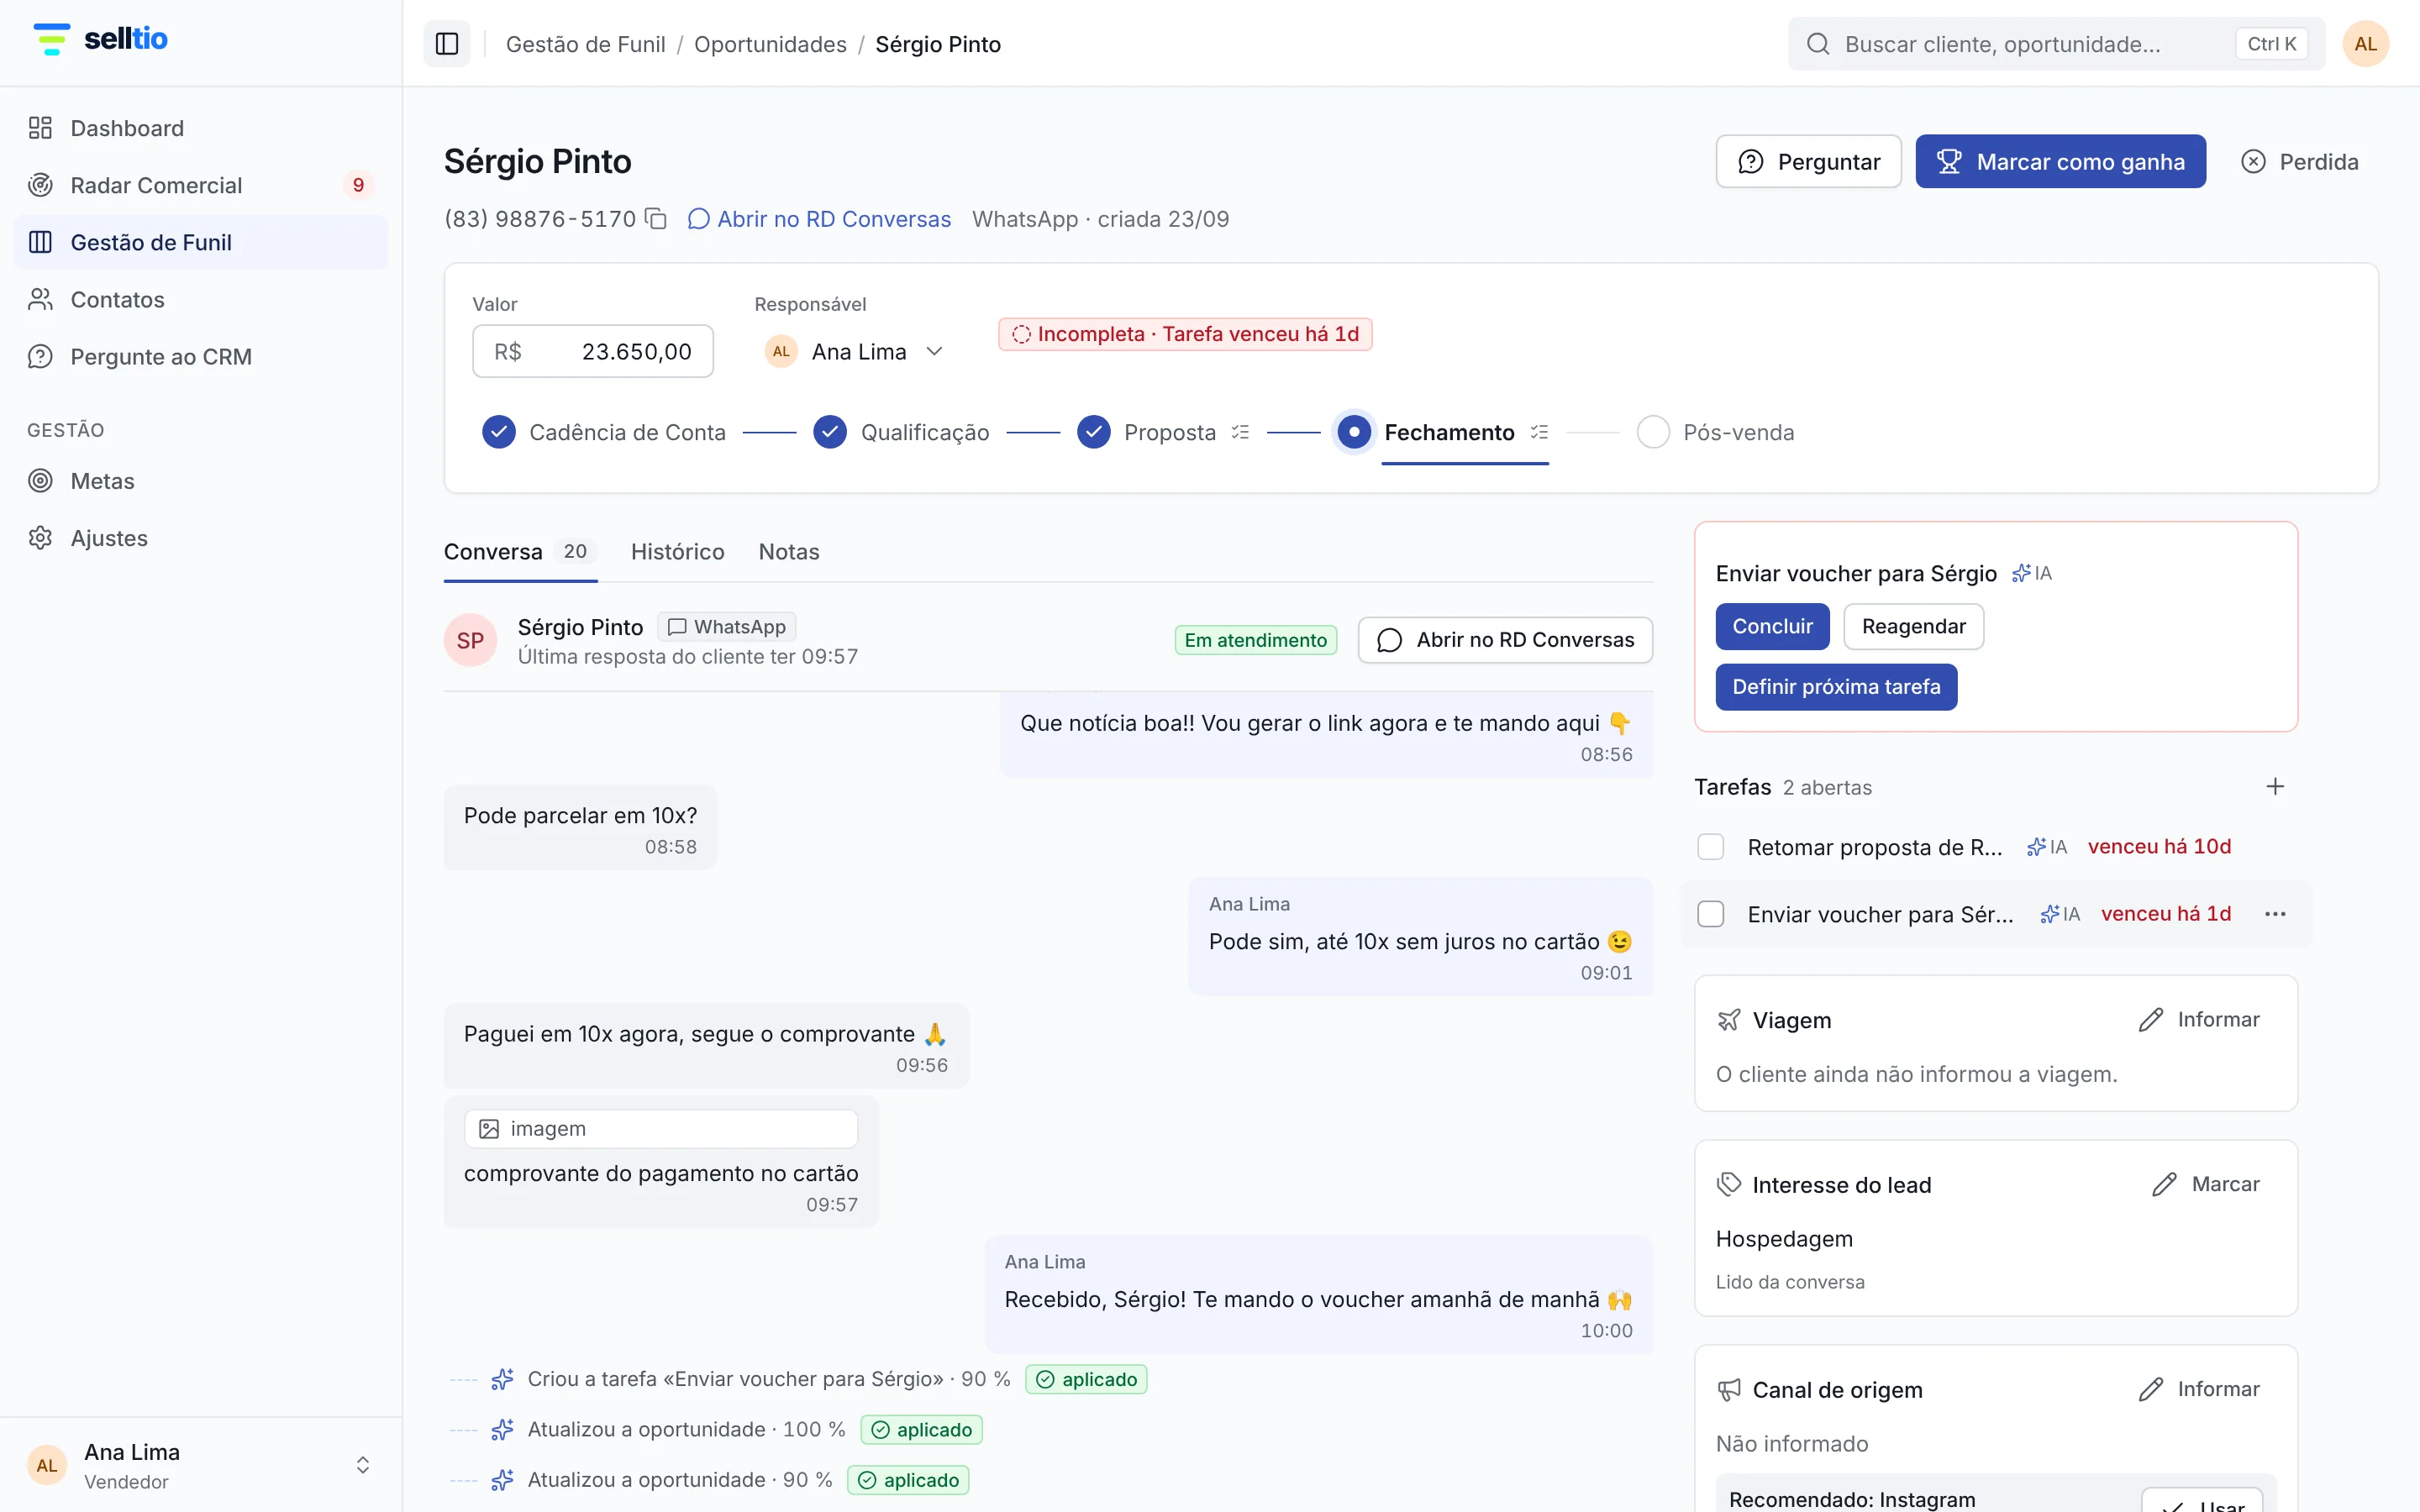Open Pergunte ao CRM

201,356
